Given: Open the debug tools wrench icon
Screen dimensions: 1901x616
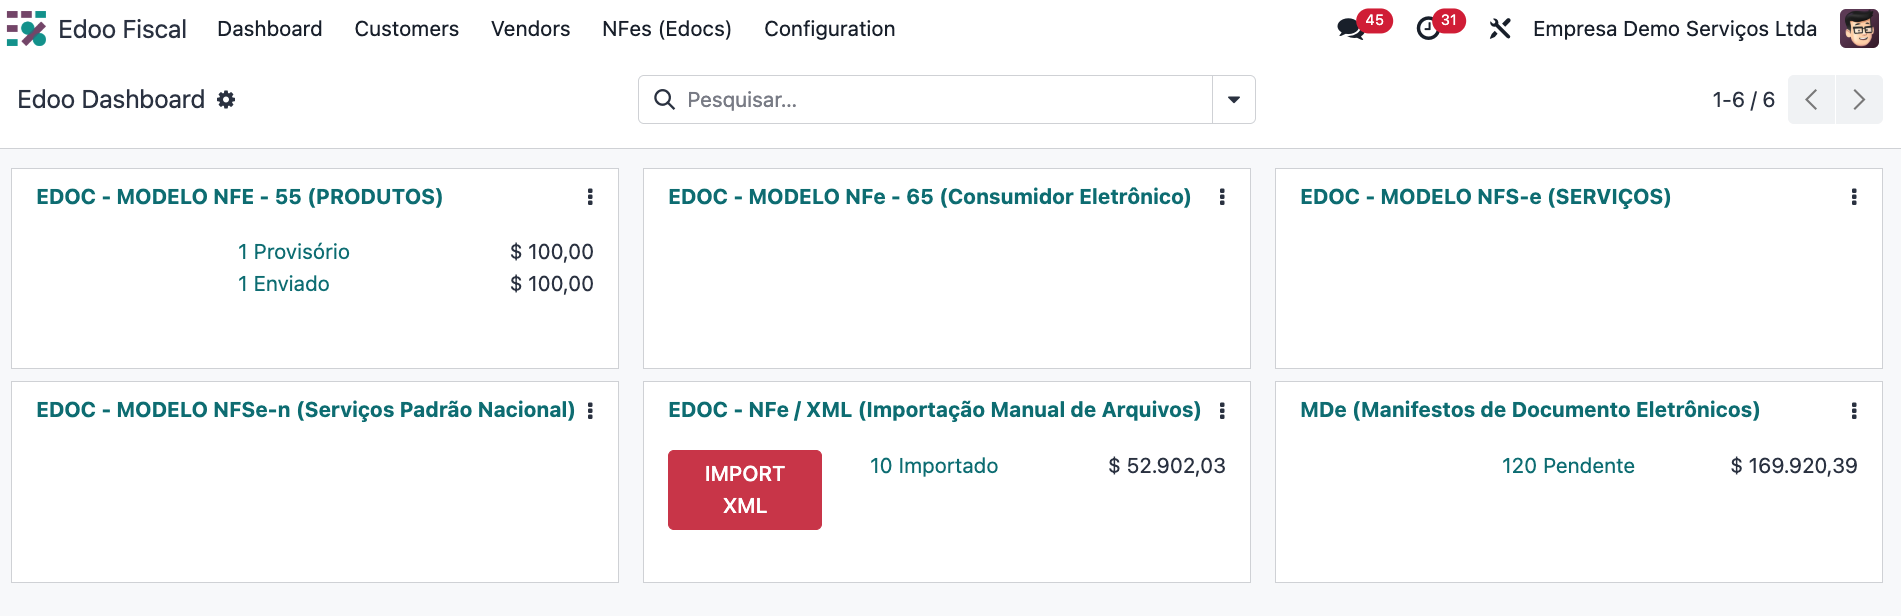Looking at the screenshot, I should (1499, 29).
